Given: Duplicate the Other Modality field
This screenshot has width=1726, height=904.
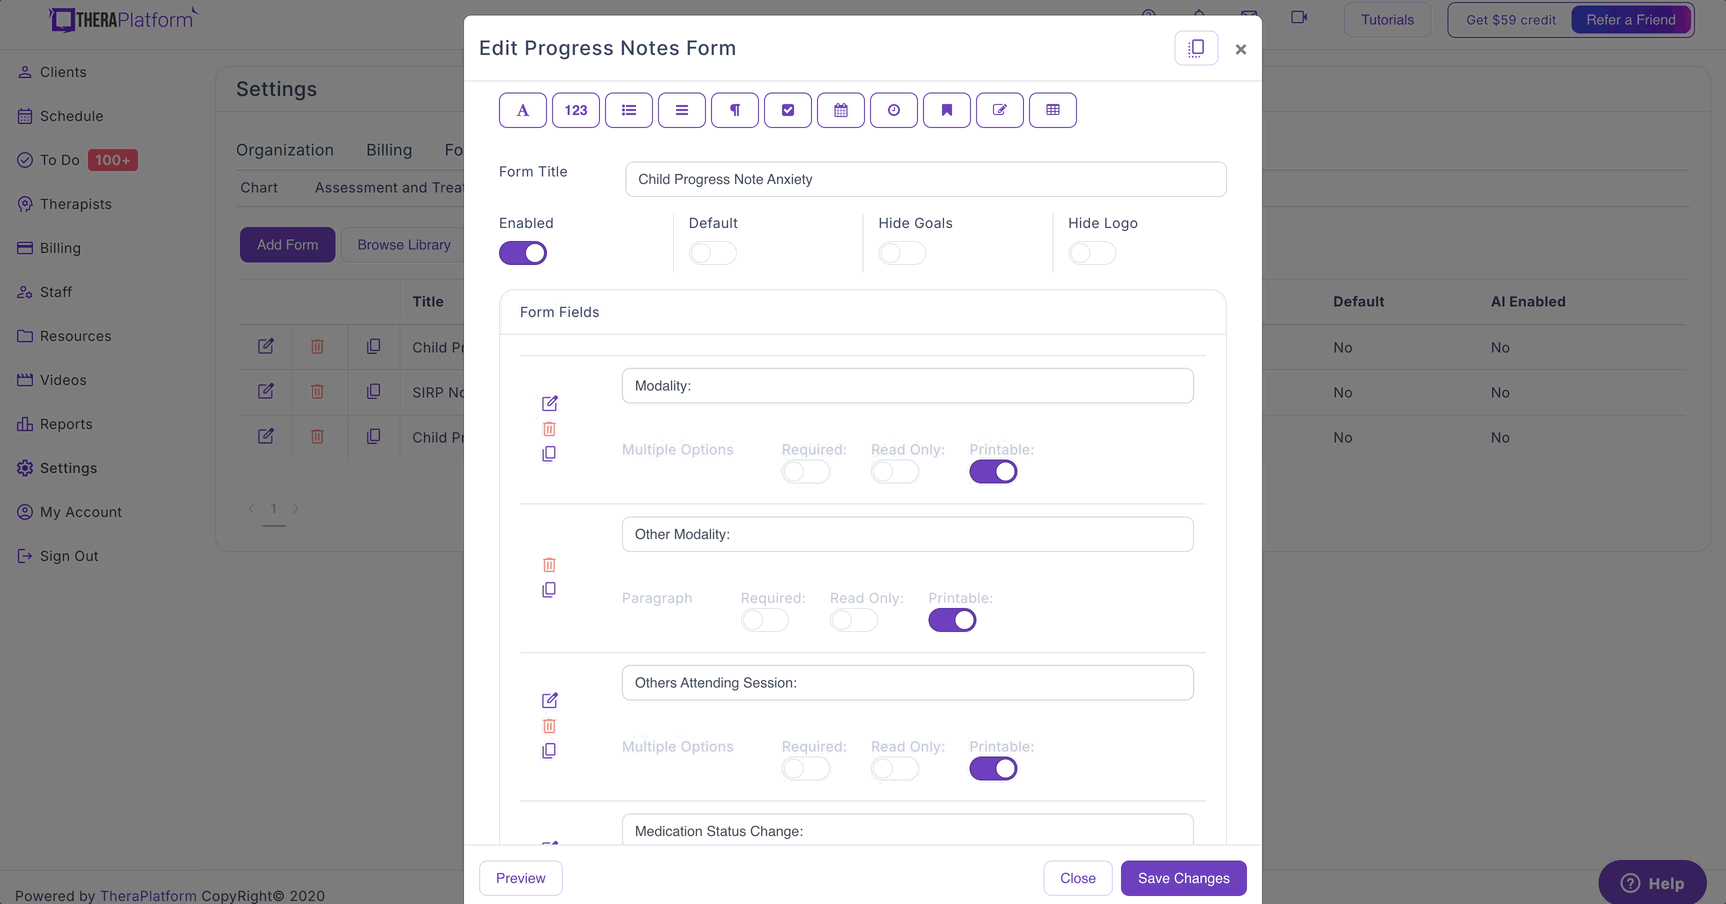Looking at the screenshot, I should point(549,590).
